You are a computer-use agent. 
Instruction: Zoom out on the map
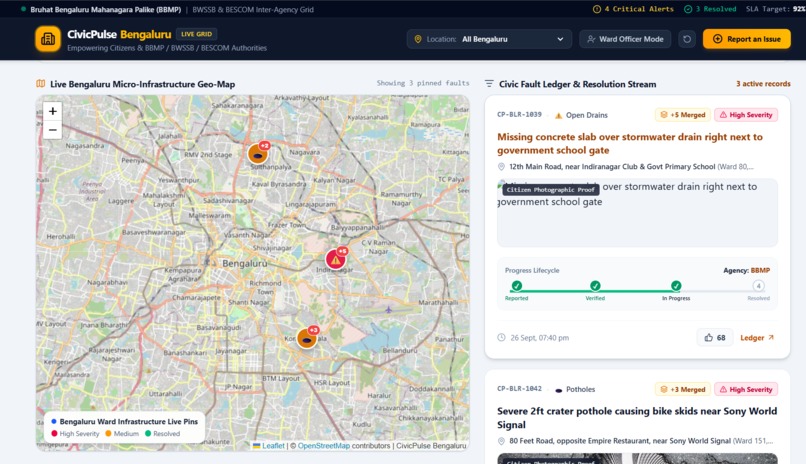point(52,130)
